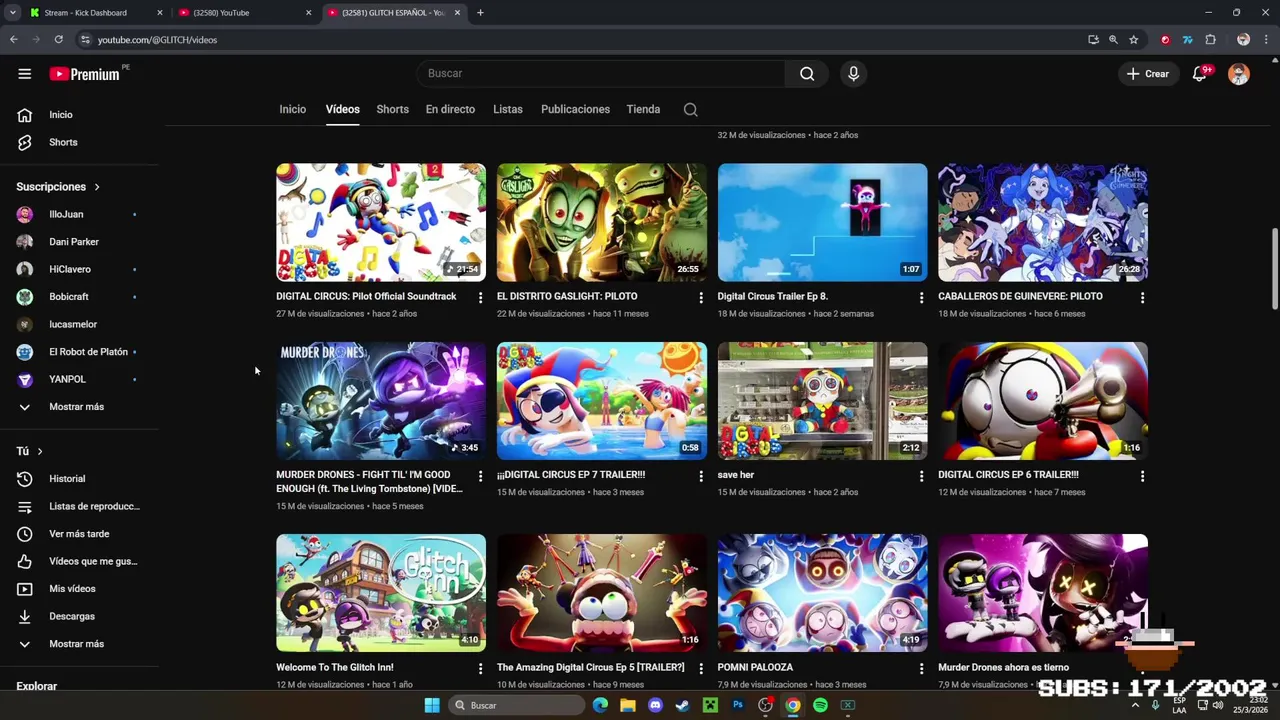Open the YouTube guide hamburger menu
1280x720 pixels.
pyautogui.click(x=25, y=74)
